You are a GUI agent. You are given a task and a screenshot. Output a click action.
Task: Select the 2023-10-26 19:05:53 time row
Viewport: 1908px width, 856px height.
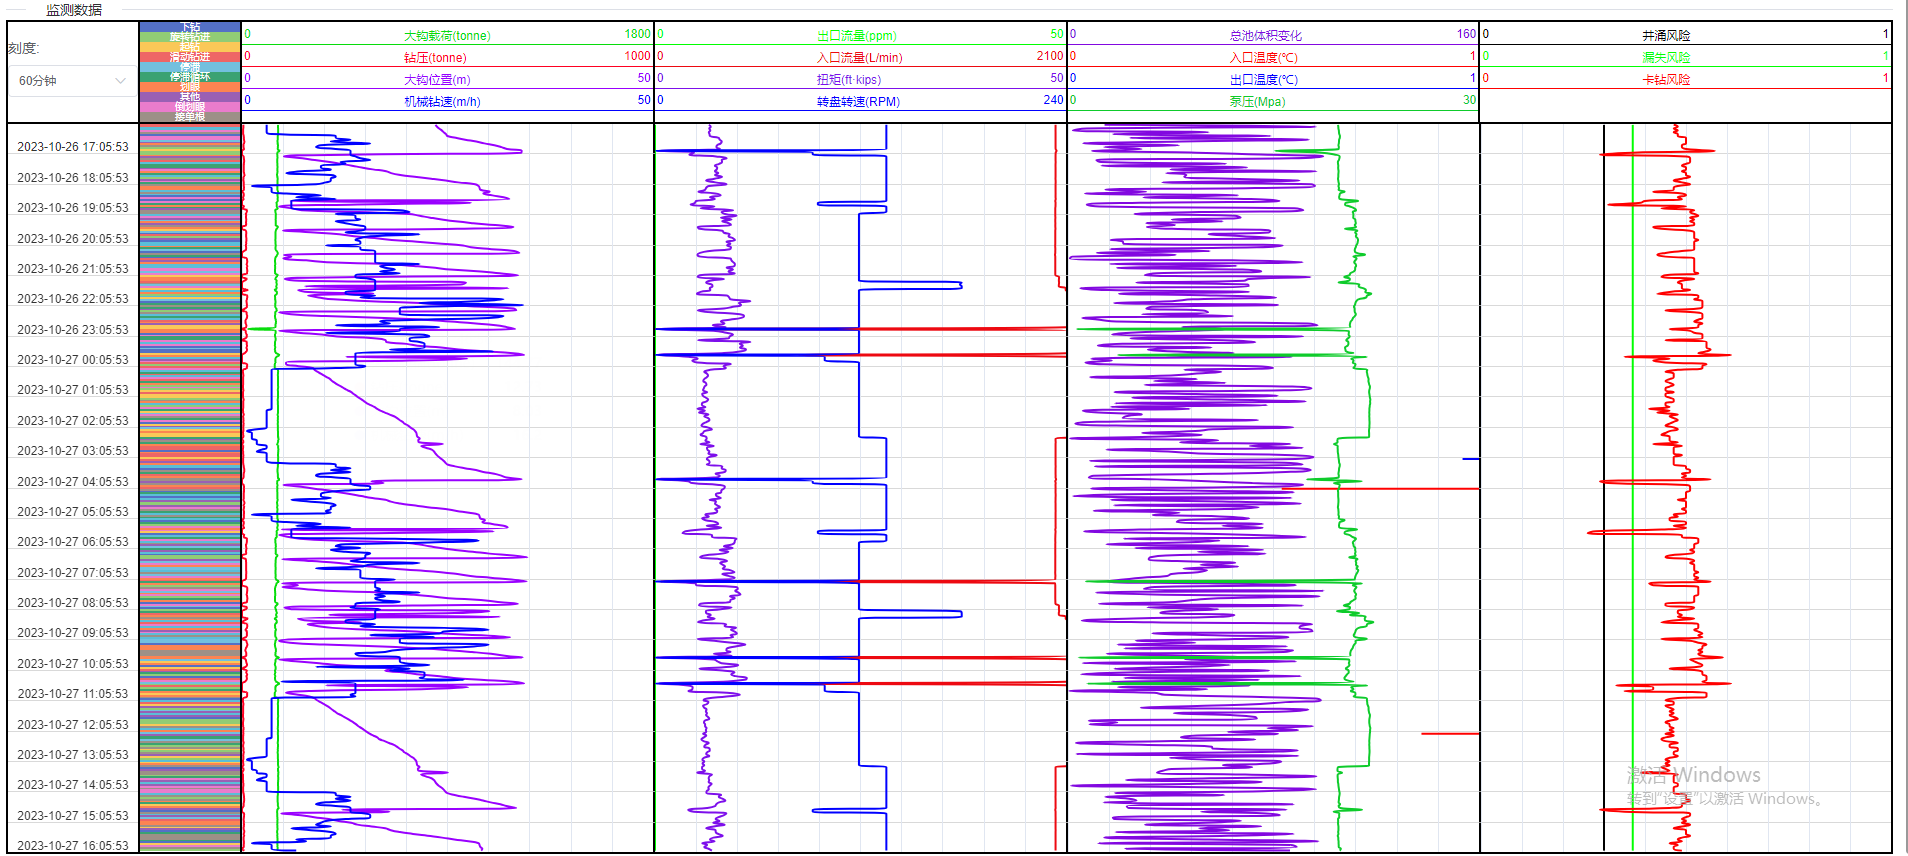click(73, 208)
